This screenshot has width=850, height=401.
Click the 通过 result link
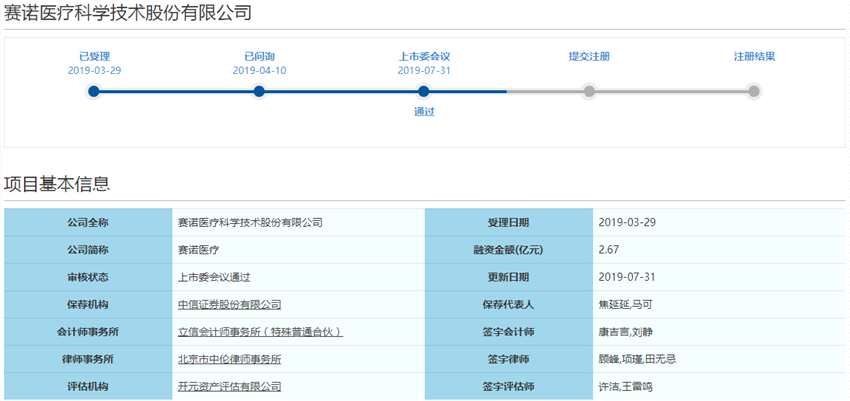[424, 112]
